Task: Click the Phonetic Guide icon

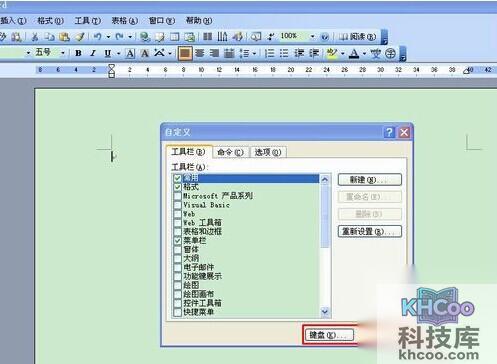Action: pyautogui.click(x=376, y=53)
